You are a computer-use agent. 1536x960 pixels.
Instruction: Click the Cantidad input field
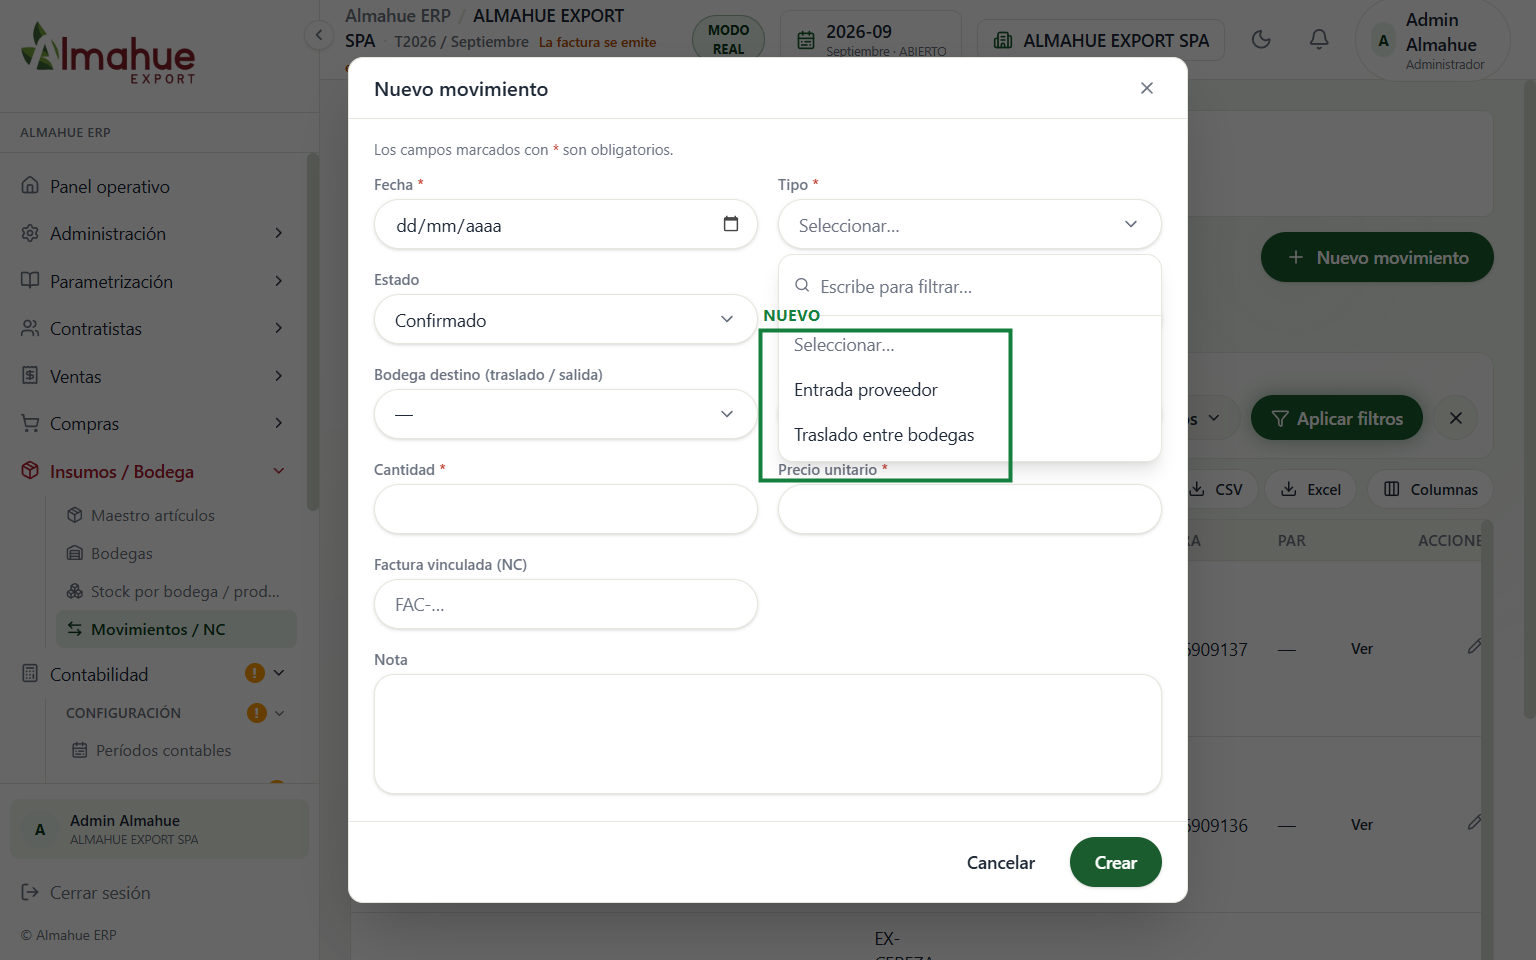[x=565, y=509]
